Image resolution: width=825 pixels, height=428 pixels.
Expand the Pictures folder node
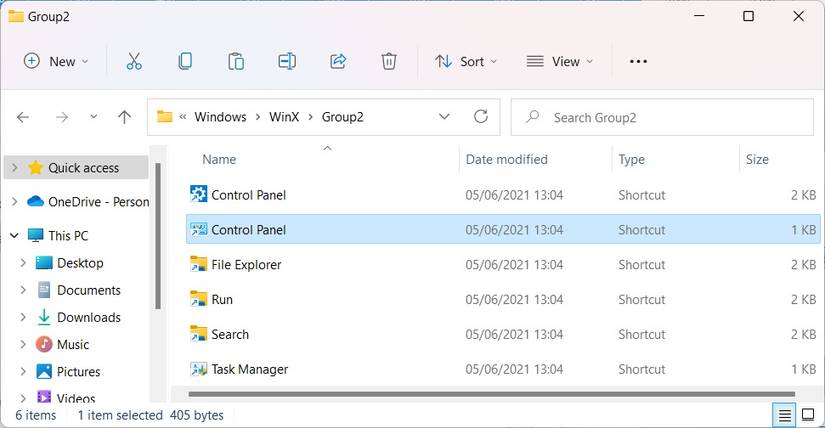click(x=23, y=372)
